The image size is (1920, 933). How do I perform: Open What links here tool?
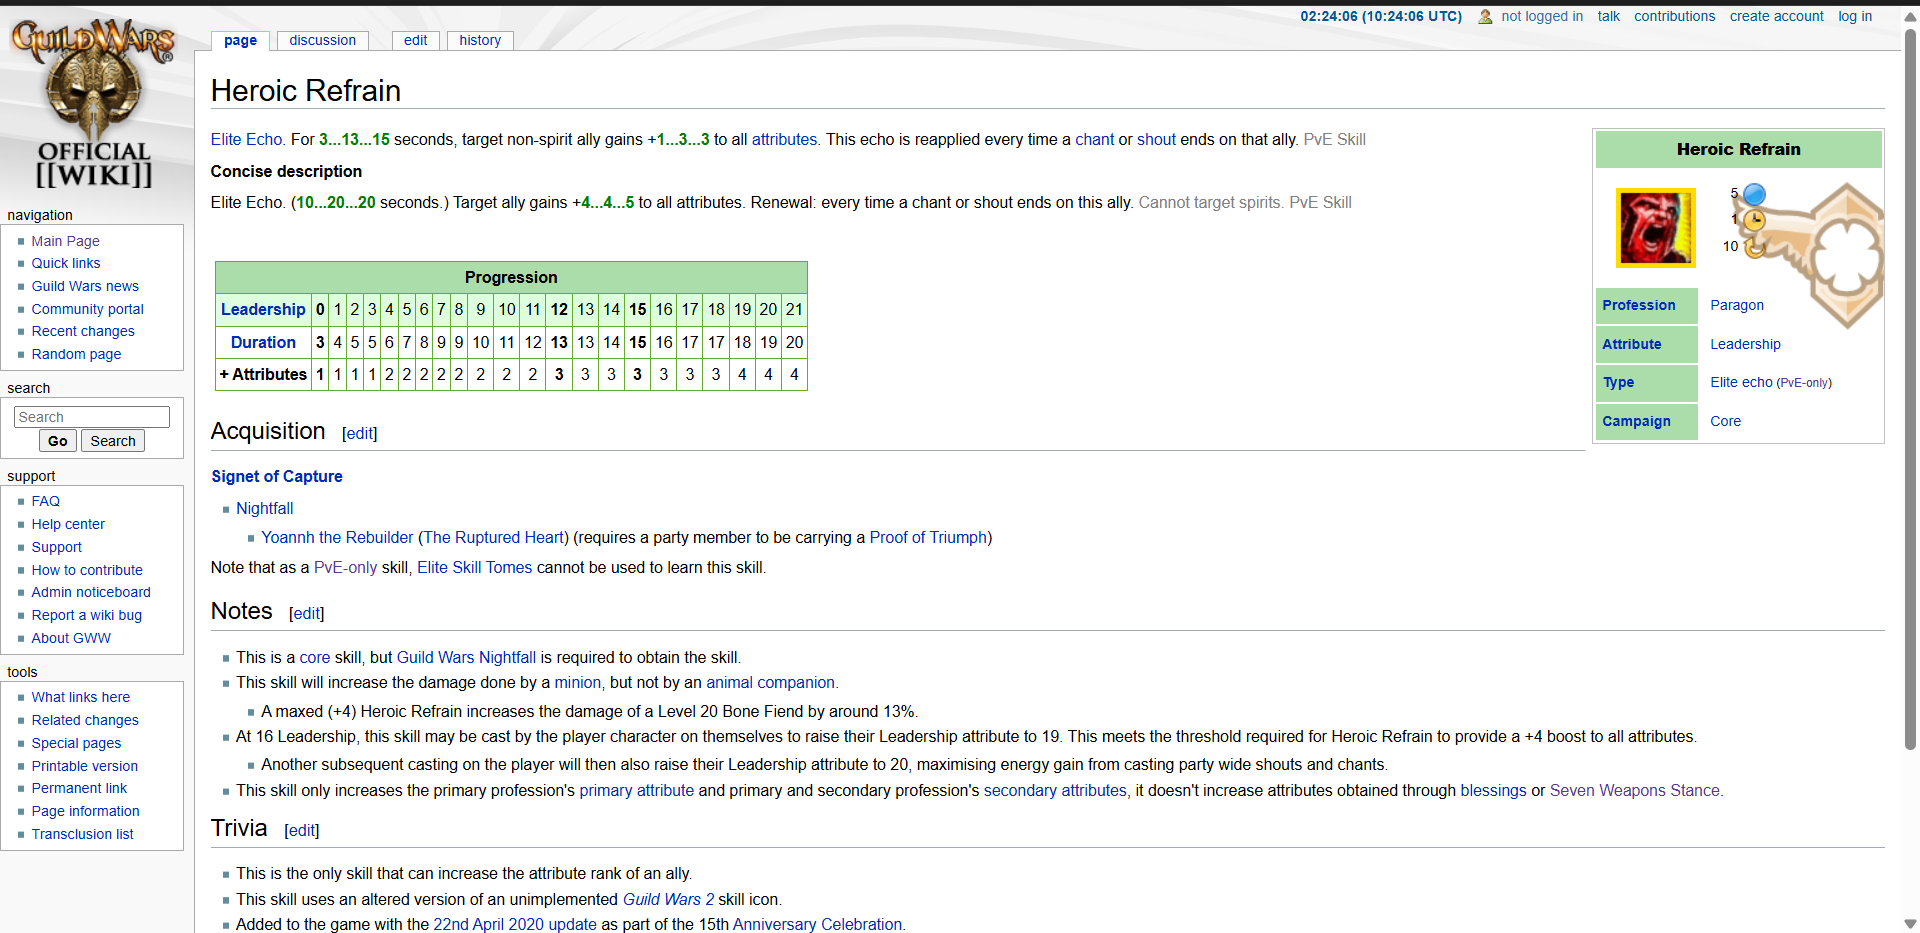click(x=80, y=697)
